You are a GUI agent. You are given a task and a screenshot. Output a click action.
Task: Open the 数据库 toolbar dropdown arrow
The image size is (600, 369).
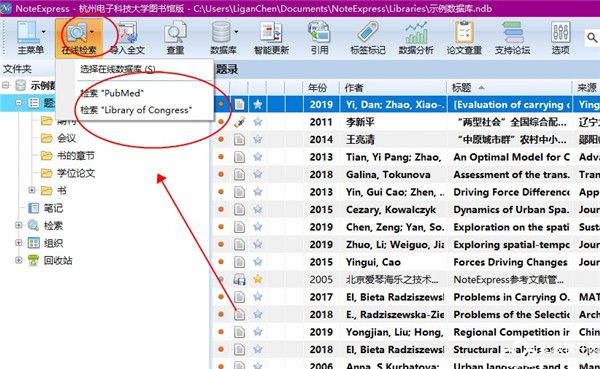(x=236, y=32)
